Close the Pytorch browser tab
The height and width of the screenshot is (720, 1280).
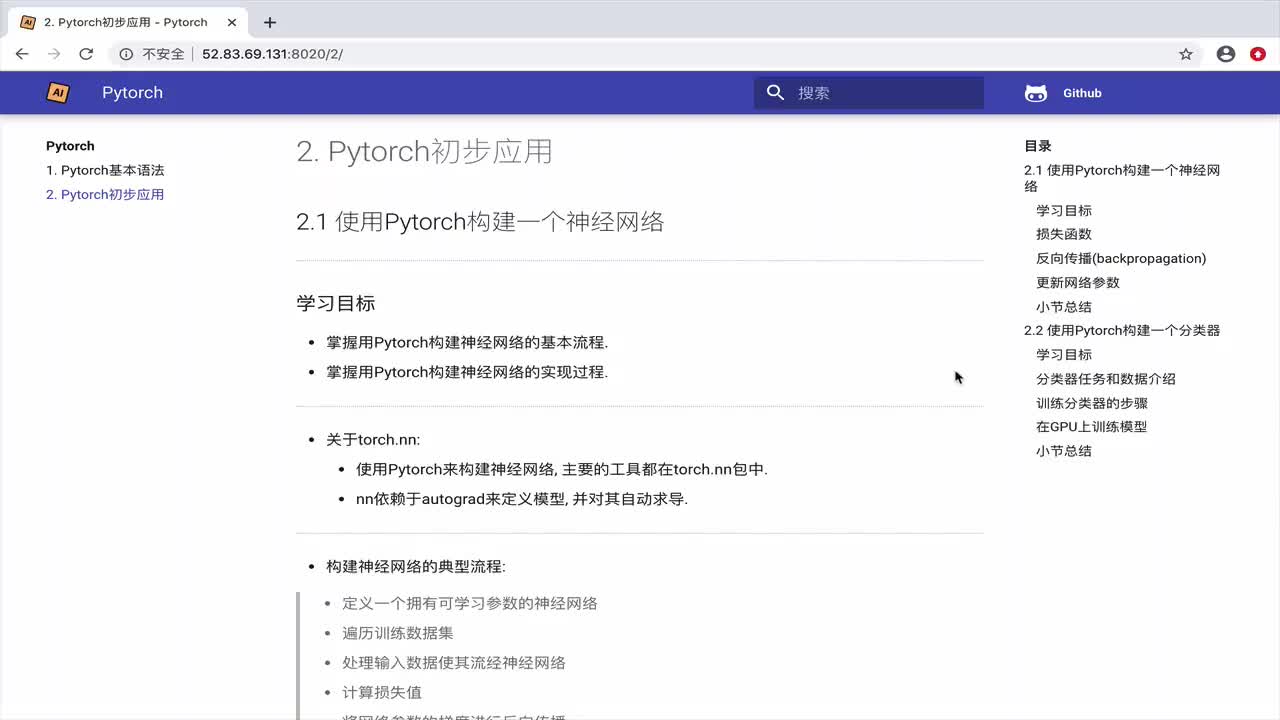[231, 22]
